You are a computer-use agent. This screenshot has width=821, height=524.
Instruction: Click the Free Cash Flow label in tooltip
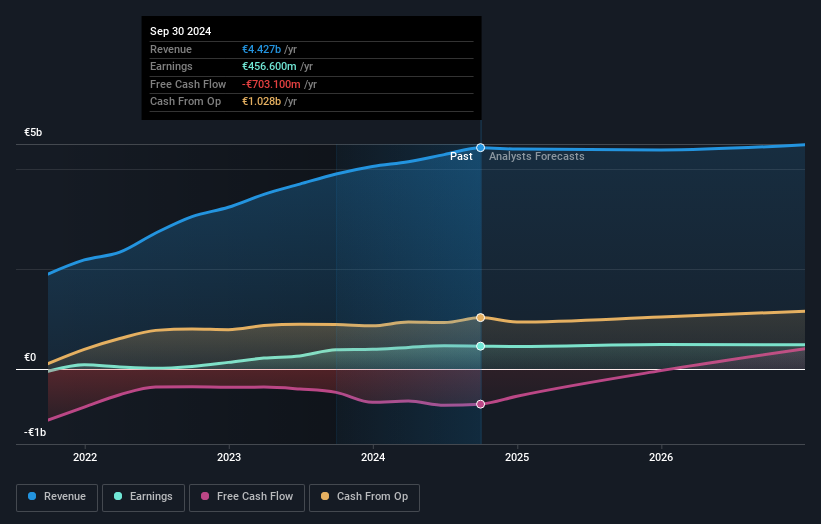tap(188, 84)
